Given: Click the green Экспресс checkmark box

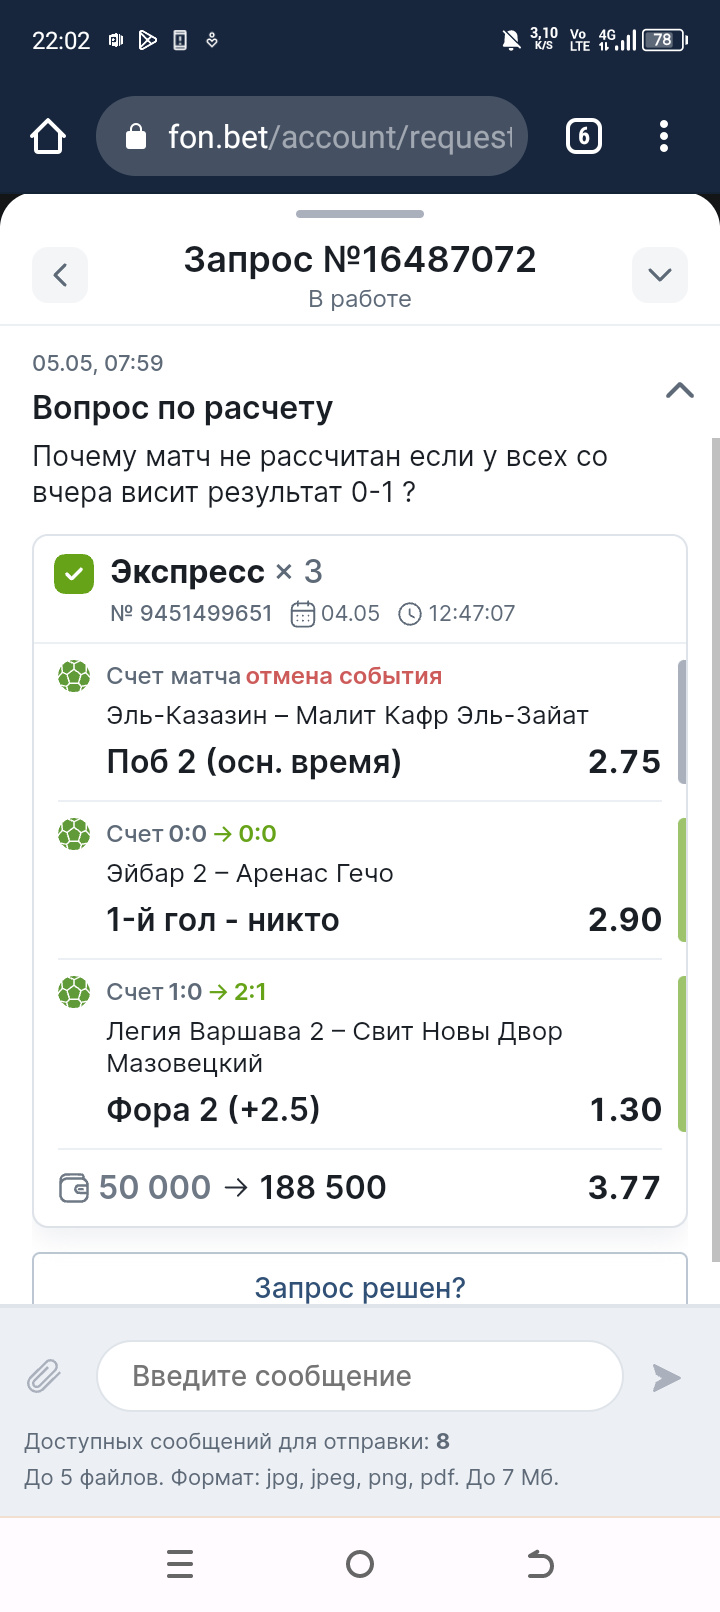Looking at the screenshot, I should [74, 574].
